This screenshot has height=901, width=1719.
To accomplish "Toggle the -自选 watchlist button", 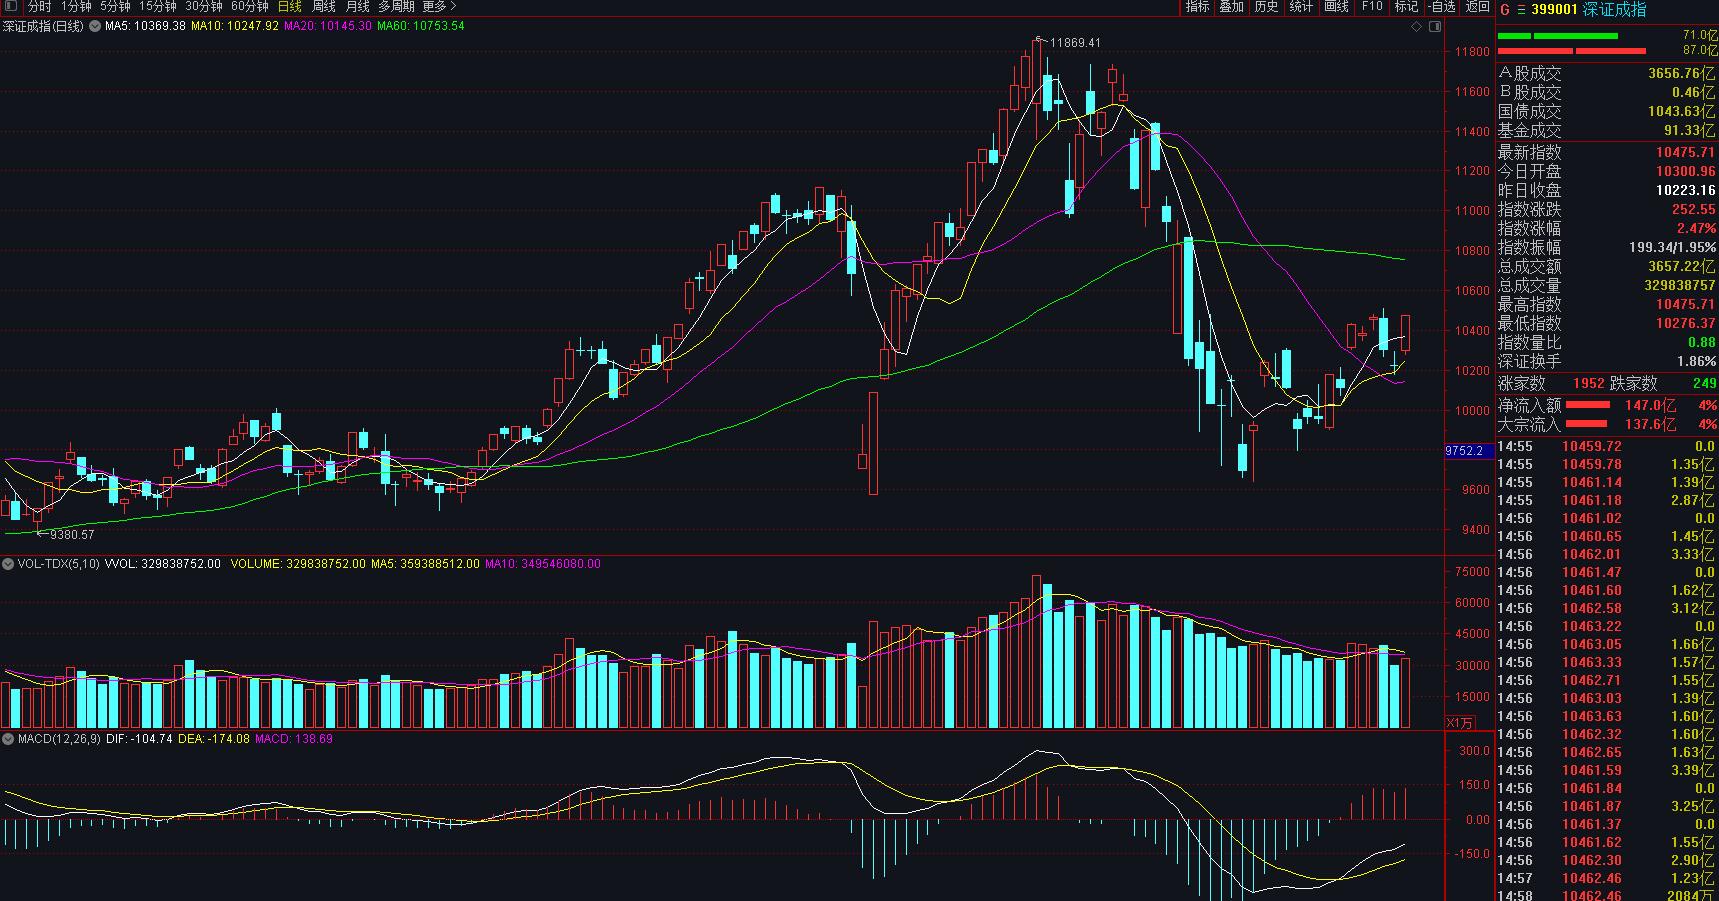I will tap(1441, 7).
